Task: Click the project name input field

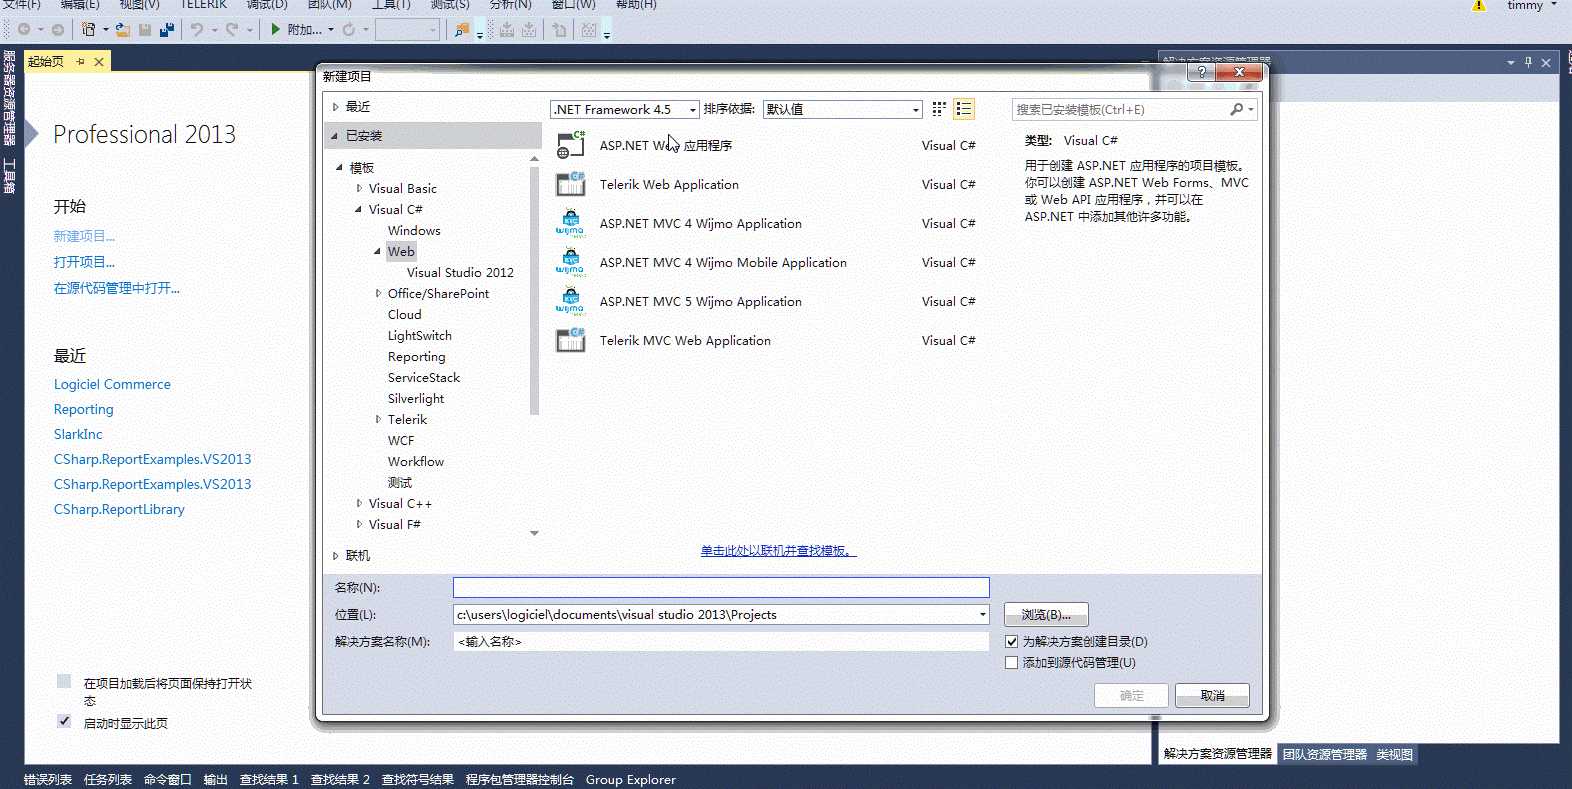Action: coord(721,587)
